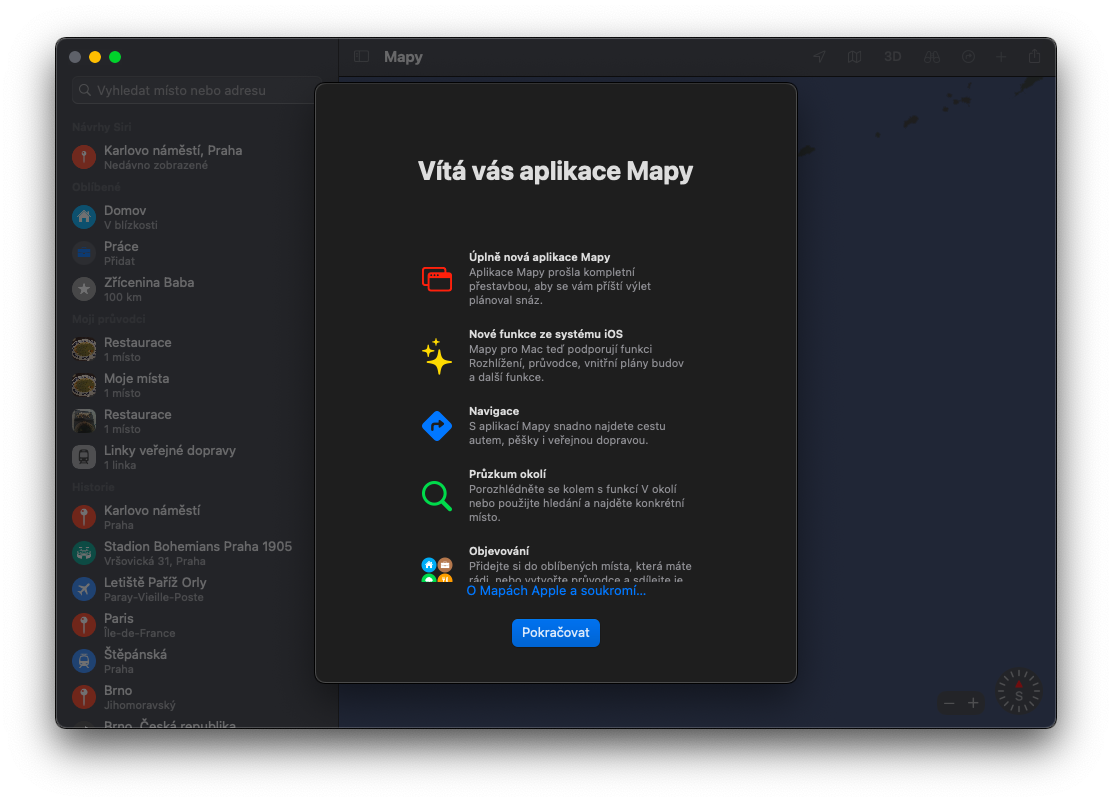Click the Pokračovat button

coord(555,633)
